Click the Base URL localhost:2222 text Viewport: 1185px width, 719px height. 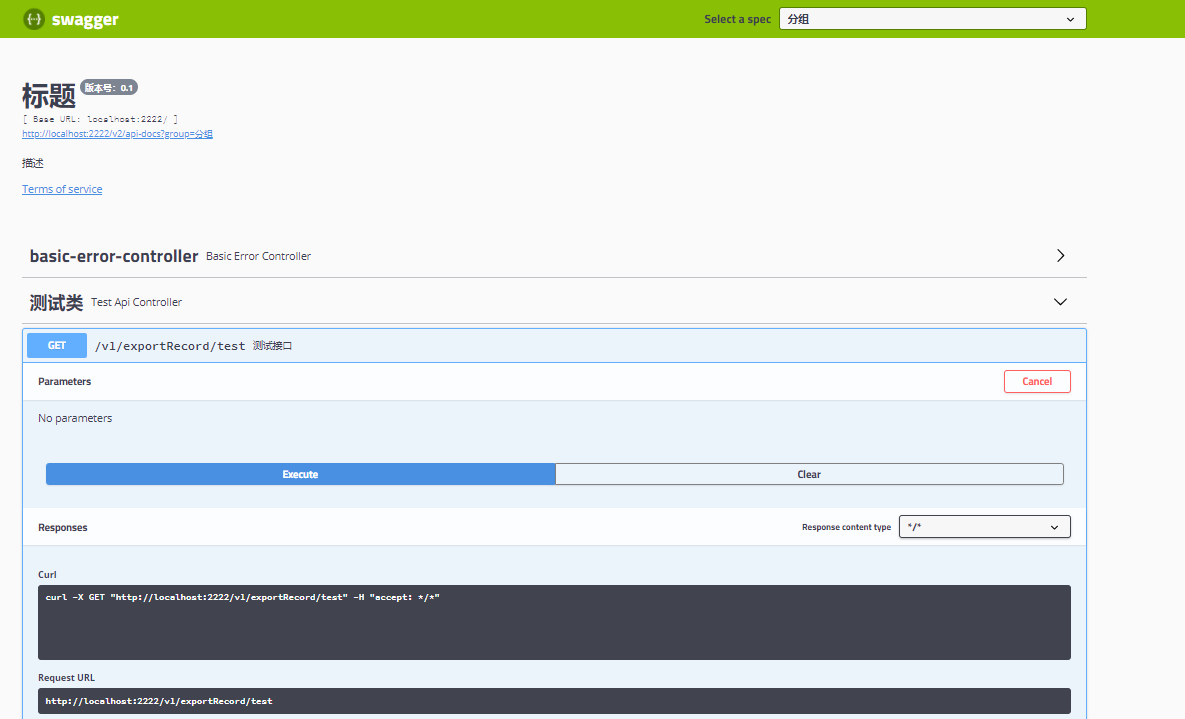tap(101, 119)
